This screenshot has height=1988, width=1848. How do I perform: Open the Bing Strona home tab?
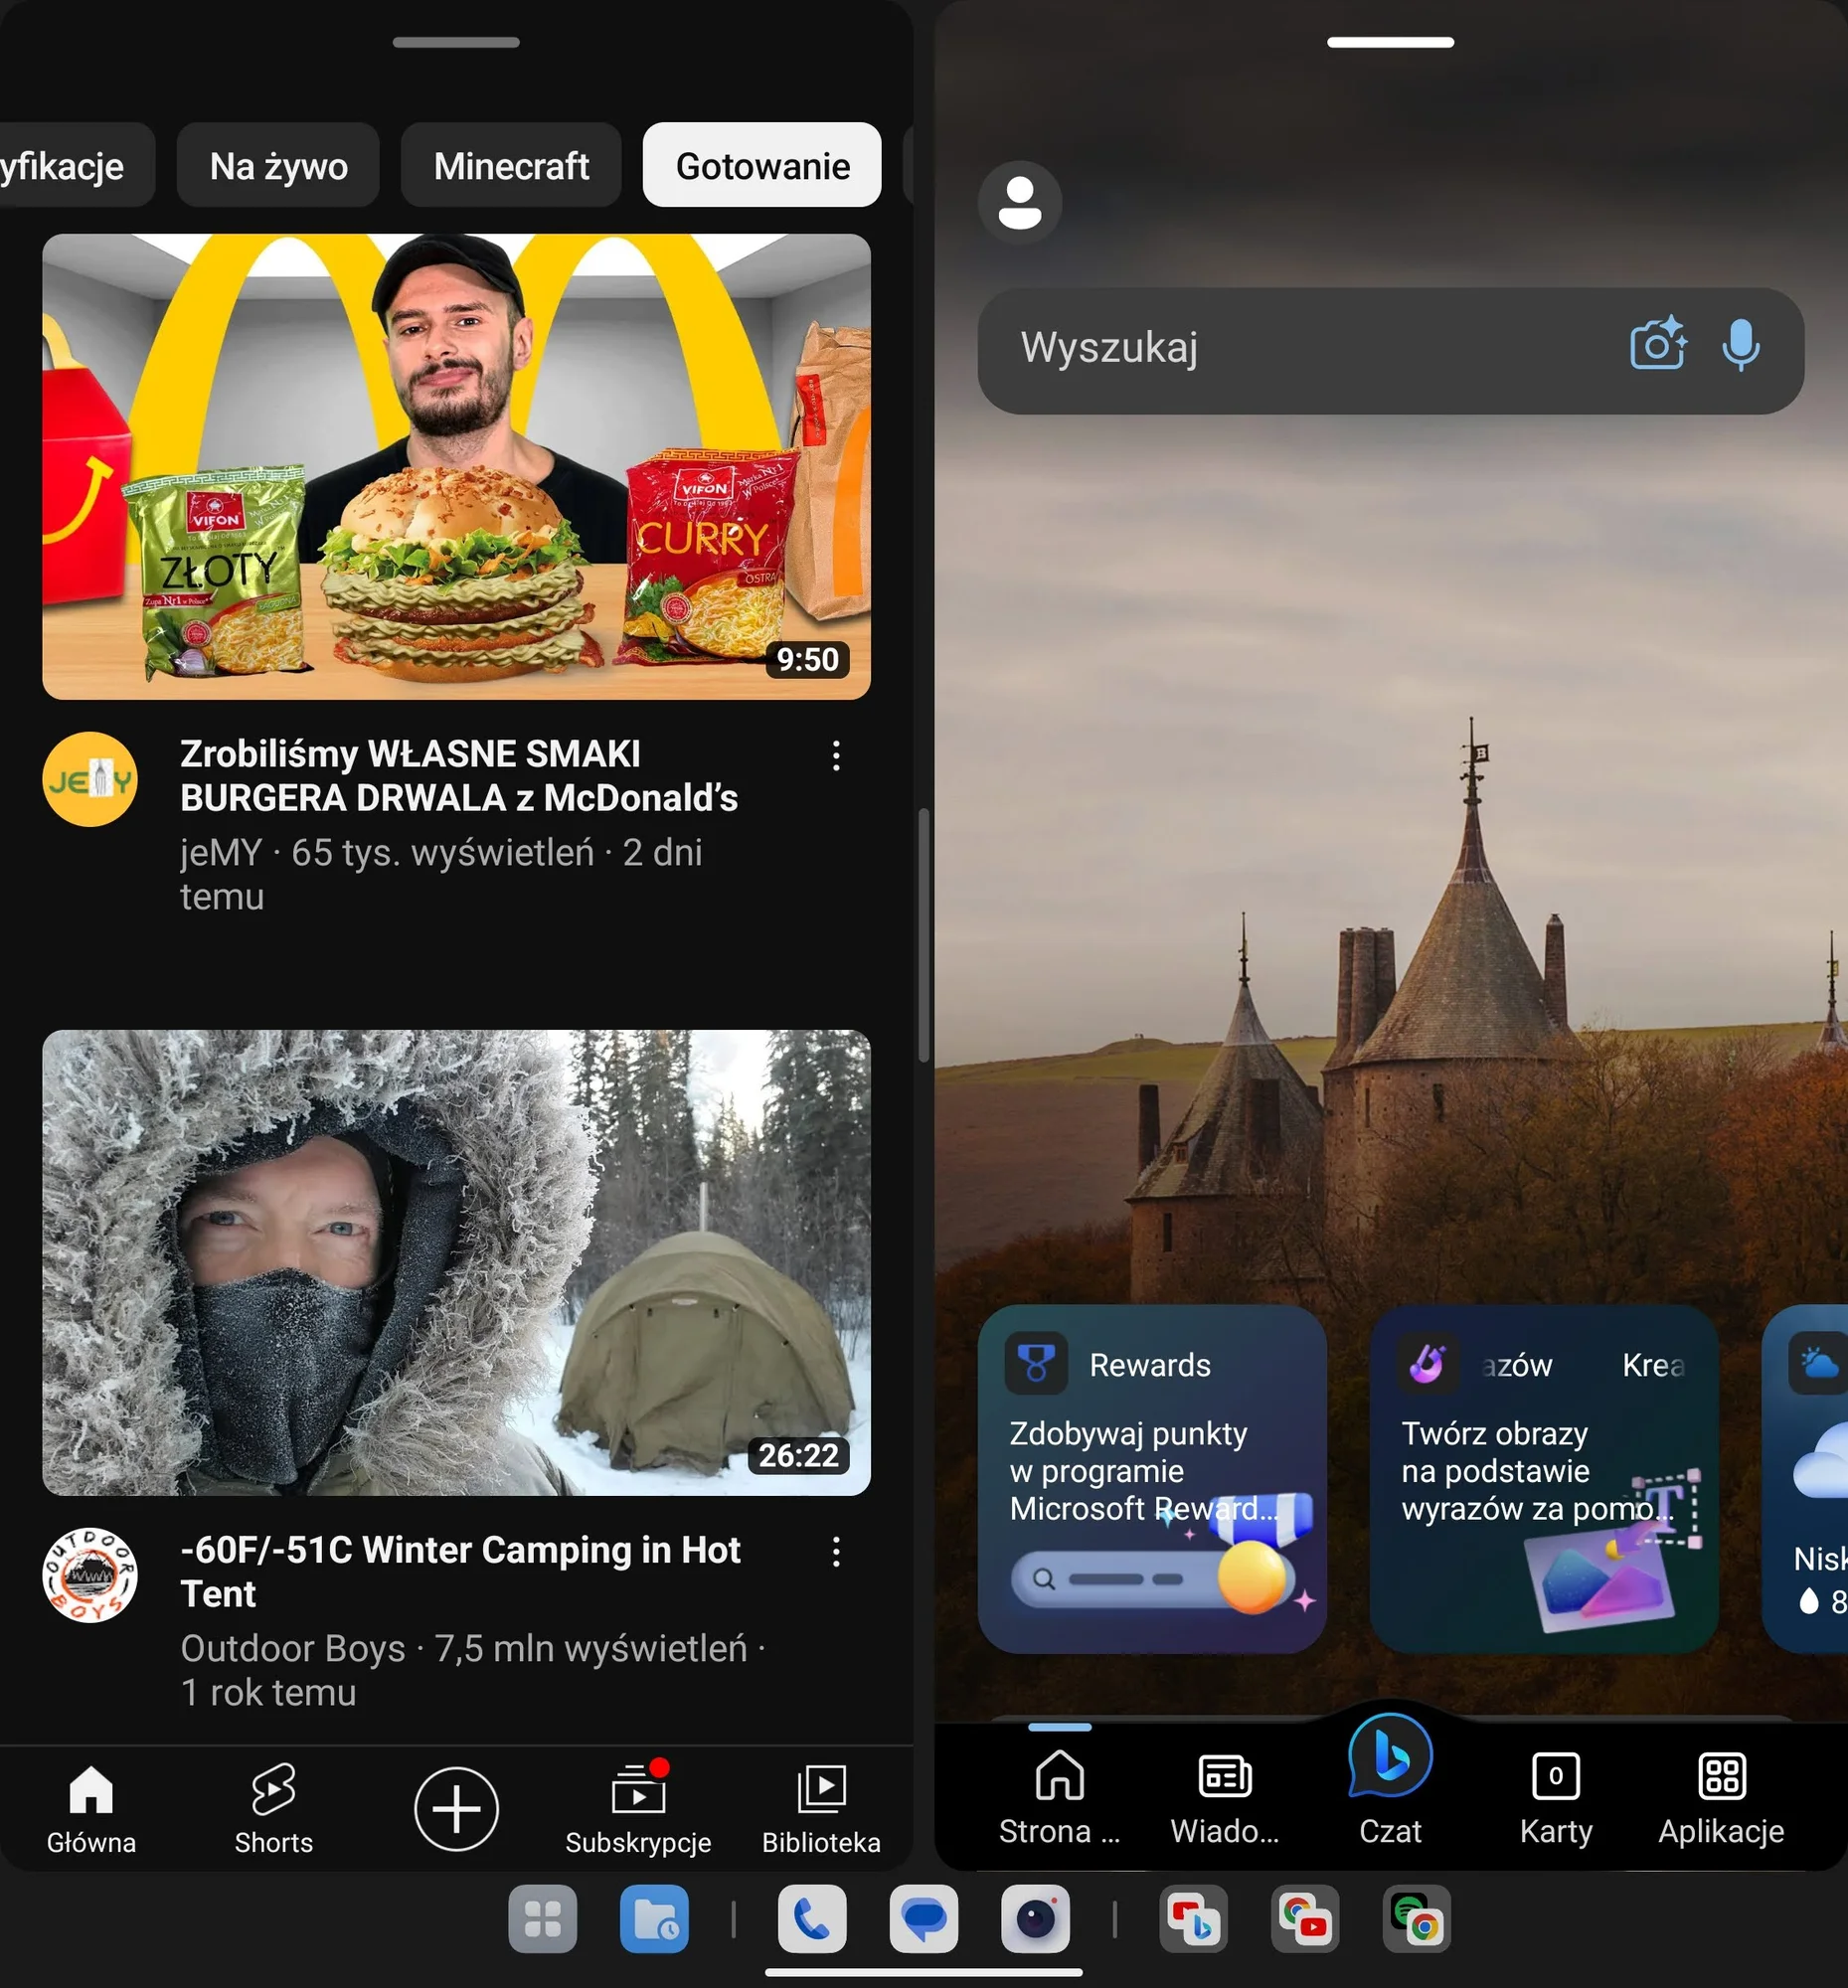(1059, 1798)
